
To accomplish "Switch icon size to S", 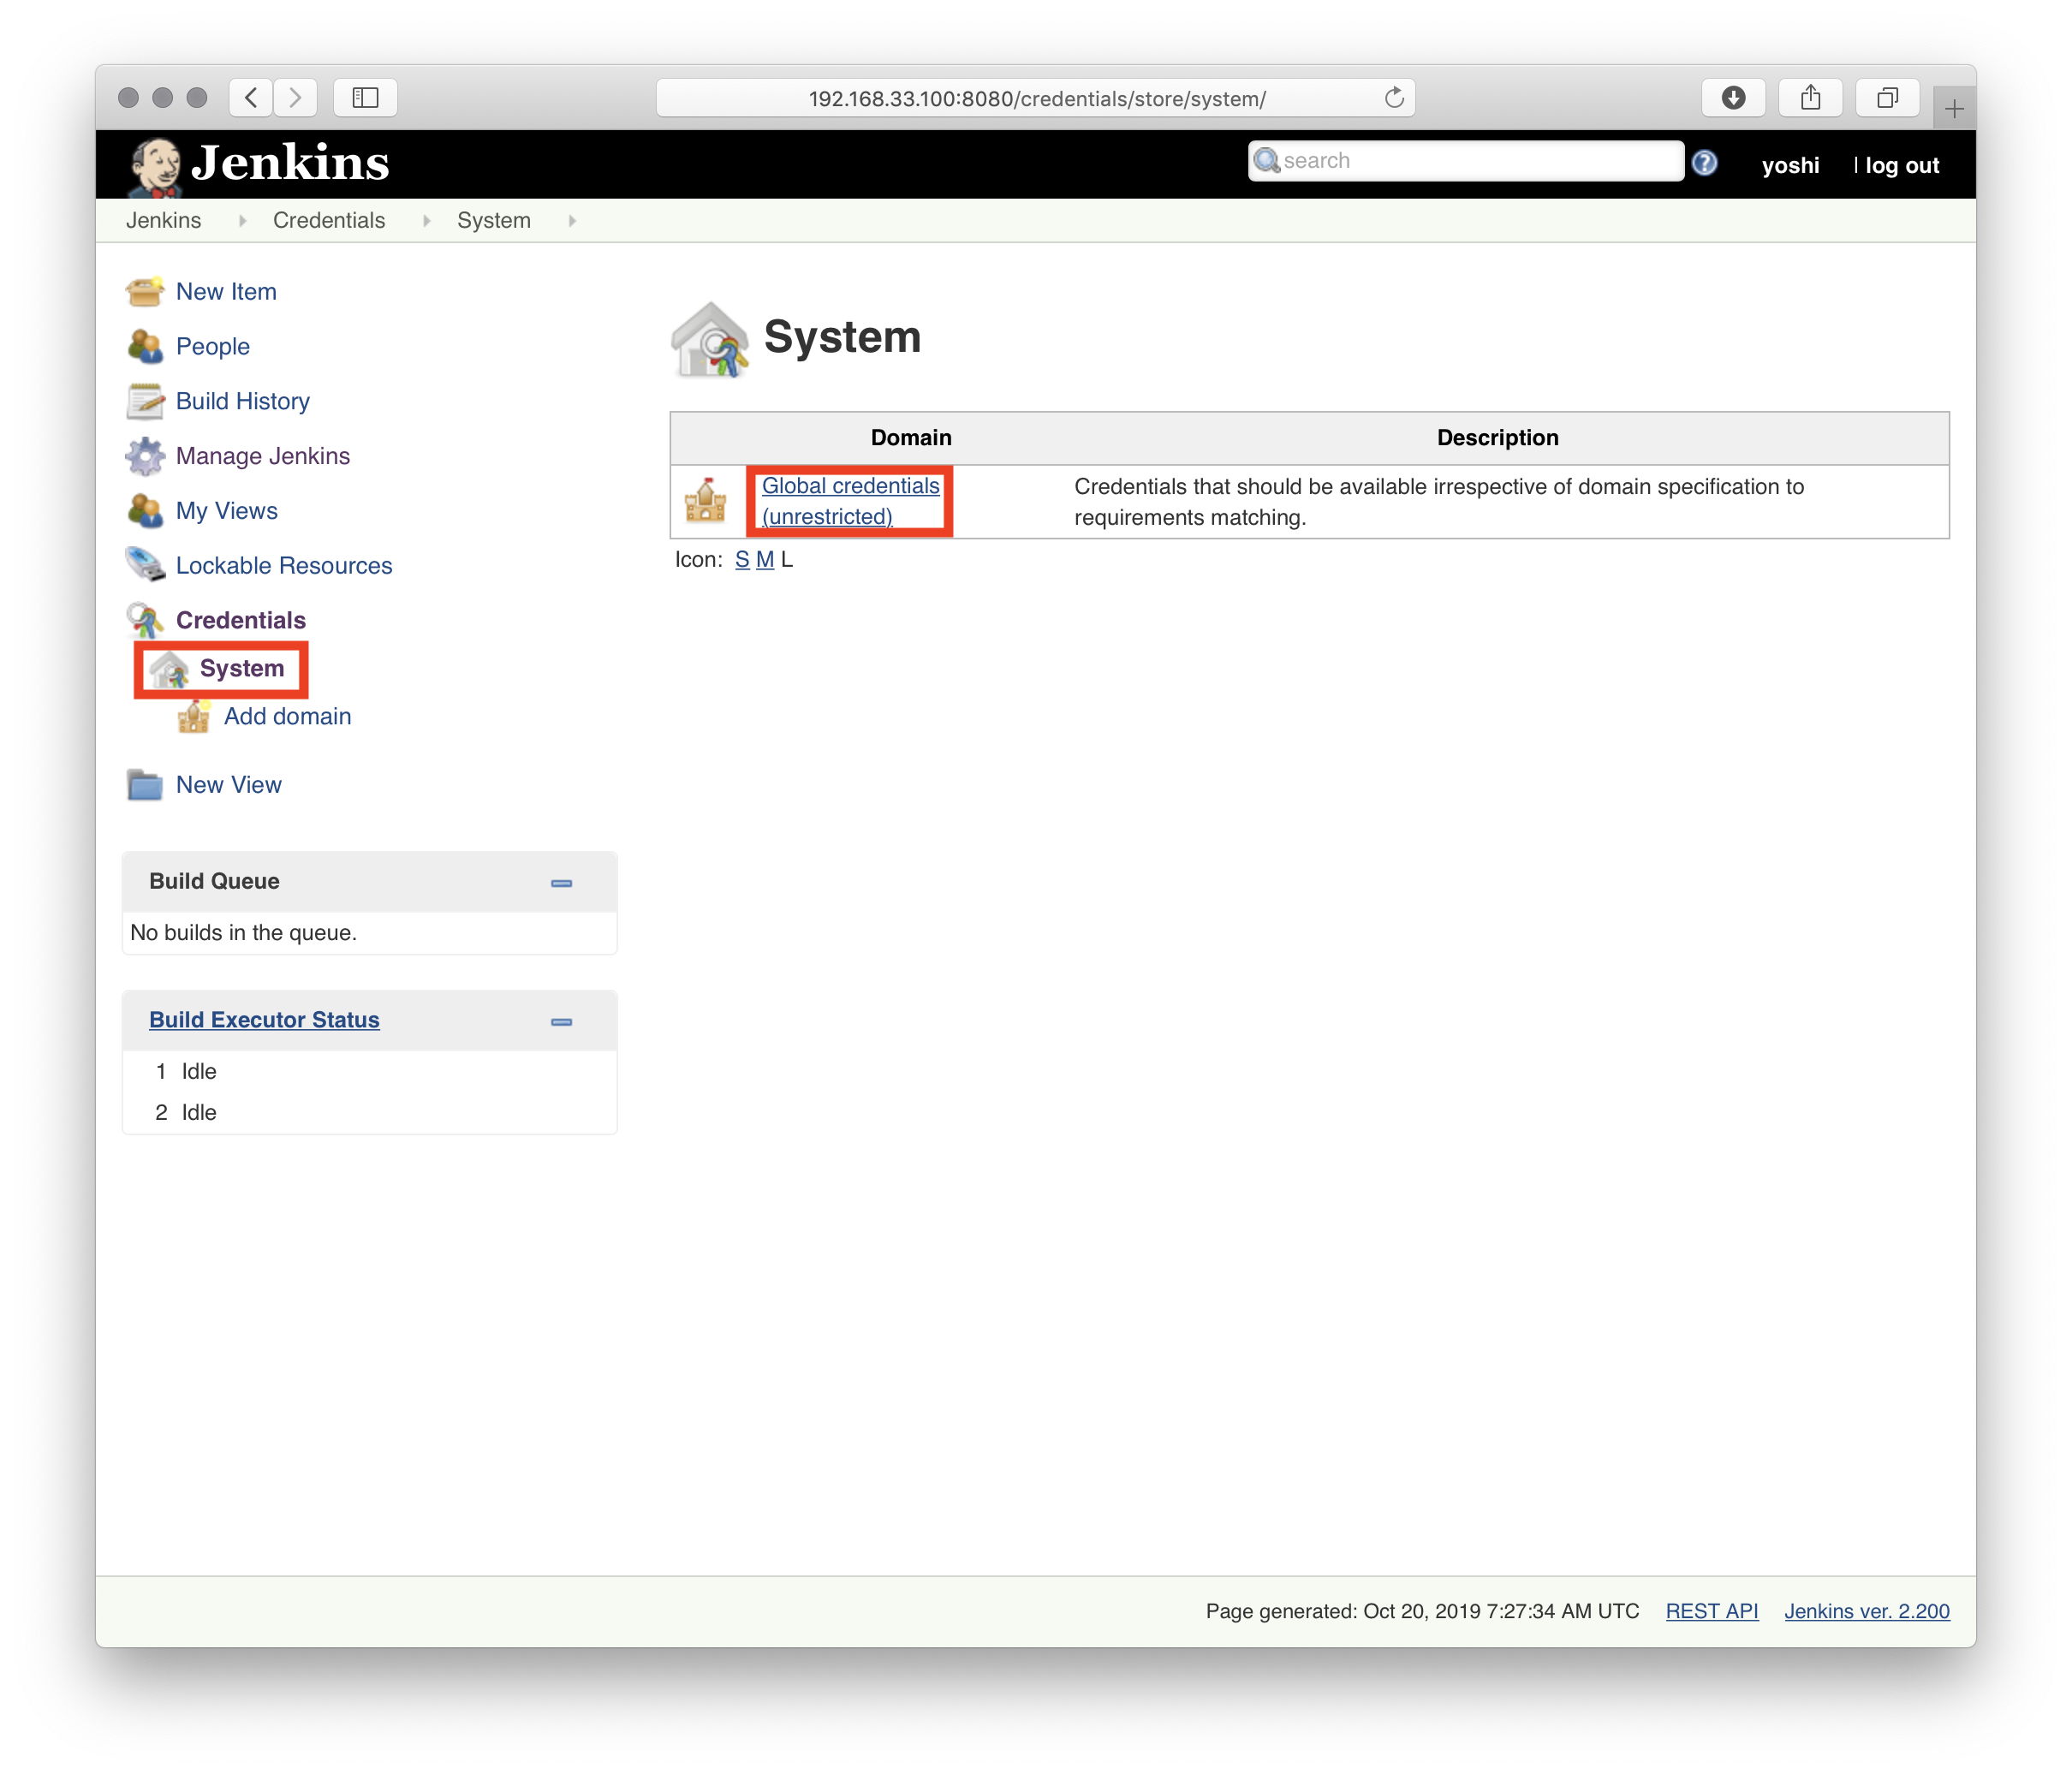I will coord(742,560).
